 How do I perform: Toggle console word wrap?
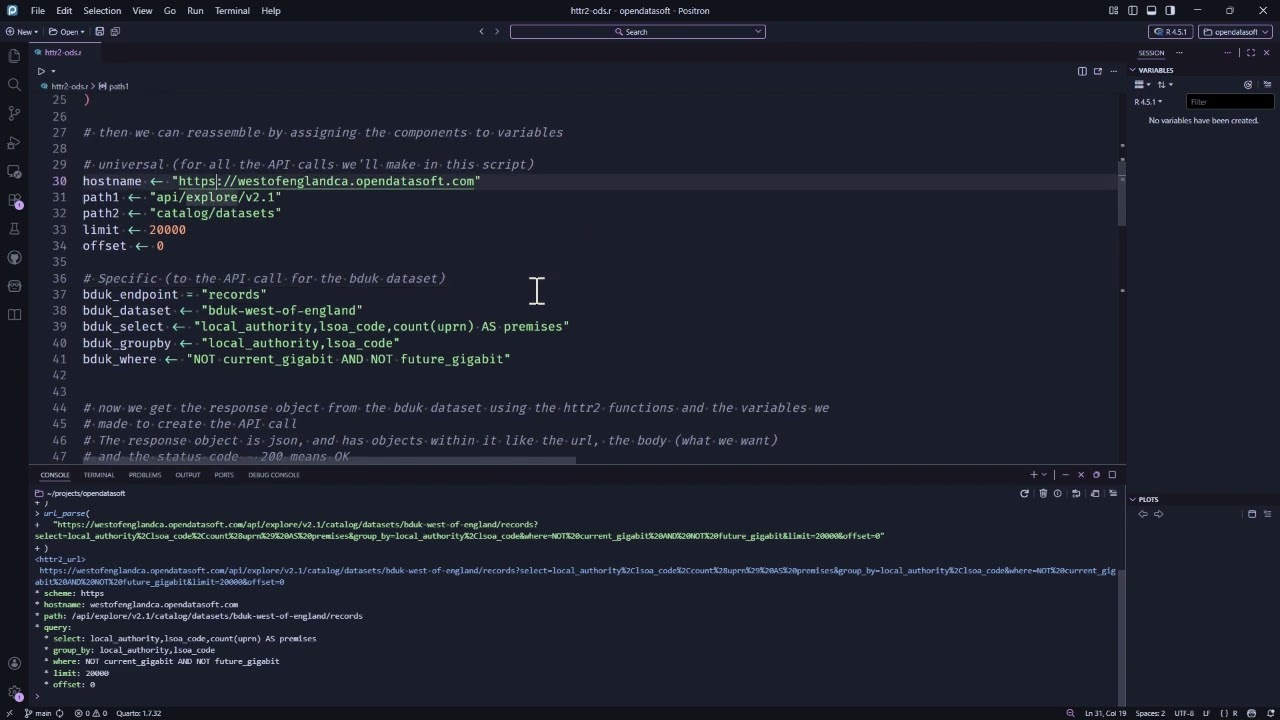pyautogui.click(x=1076, y=493)
